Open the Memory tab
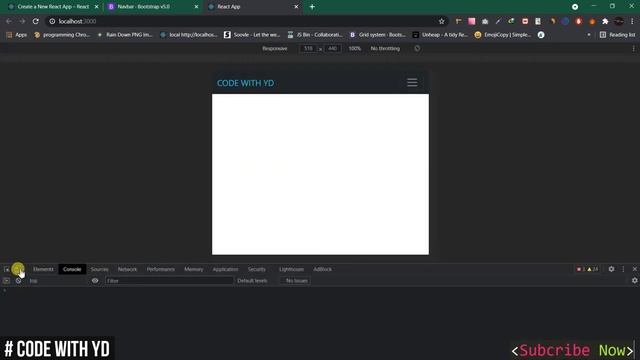This screenshot has width=640, height=360. tap(193, 269)
